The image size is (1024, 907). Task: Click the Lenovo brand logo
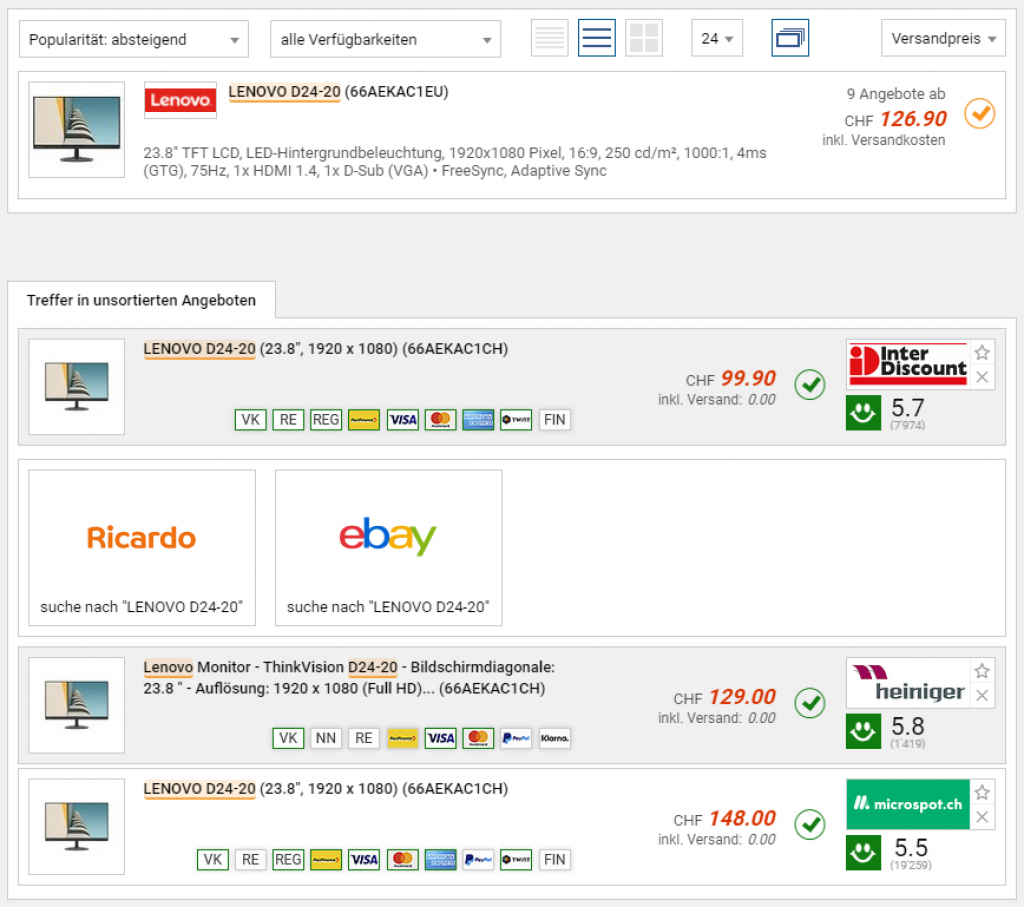click(x=180, y=100)
